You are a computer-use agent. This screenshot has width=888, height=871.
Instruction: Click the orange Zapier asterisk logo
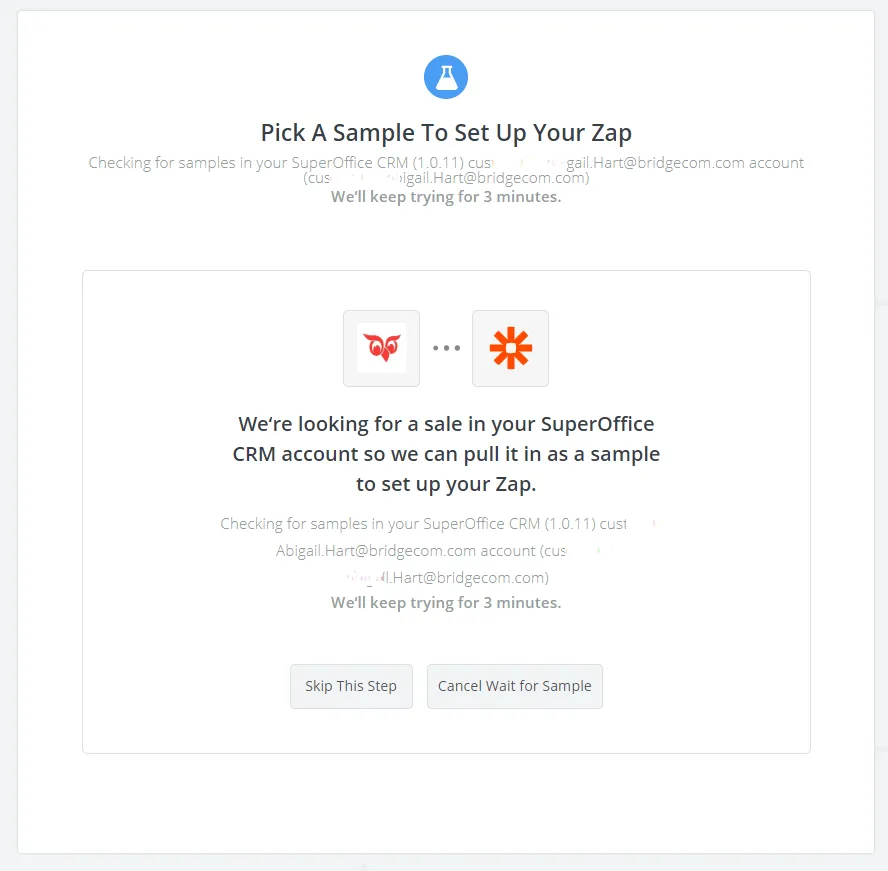click(x=510, y=348)
